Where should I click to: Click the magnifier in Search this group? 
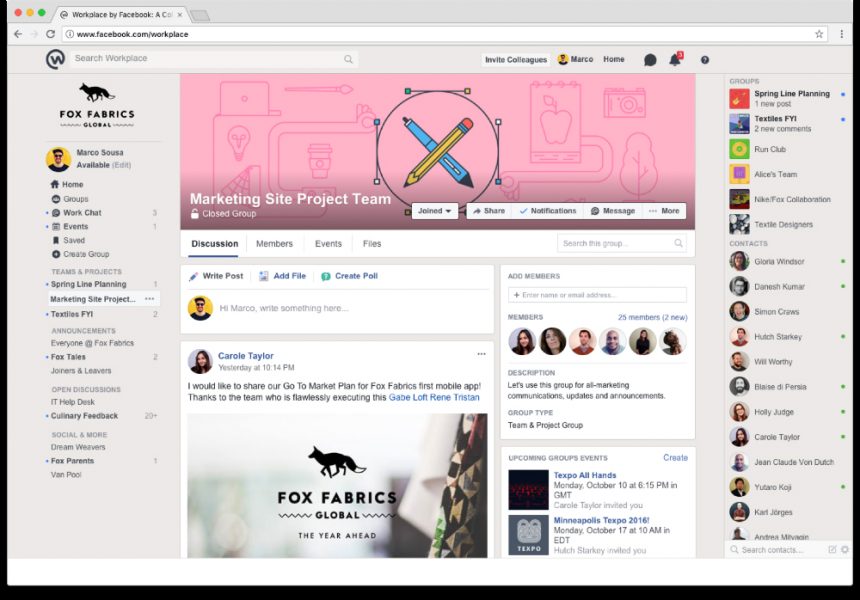tap(678, 243)
